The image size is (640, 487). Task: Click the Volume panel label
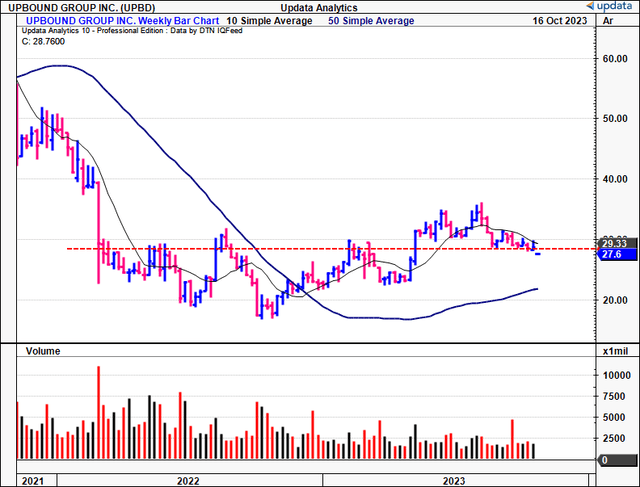pyautogui.click(x=40, y=351)
